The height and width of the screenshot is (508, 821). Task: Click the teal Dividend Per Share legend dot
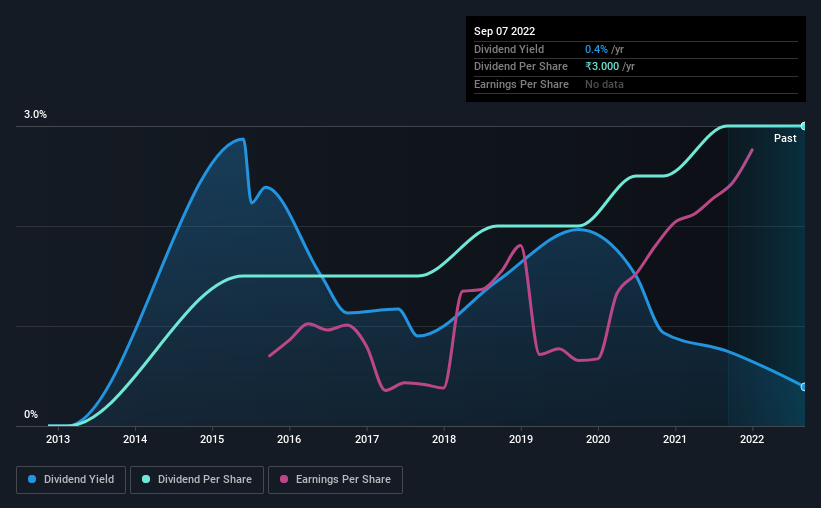point(146,479)
